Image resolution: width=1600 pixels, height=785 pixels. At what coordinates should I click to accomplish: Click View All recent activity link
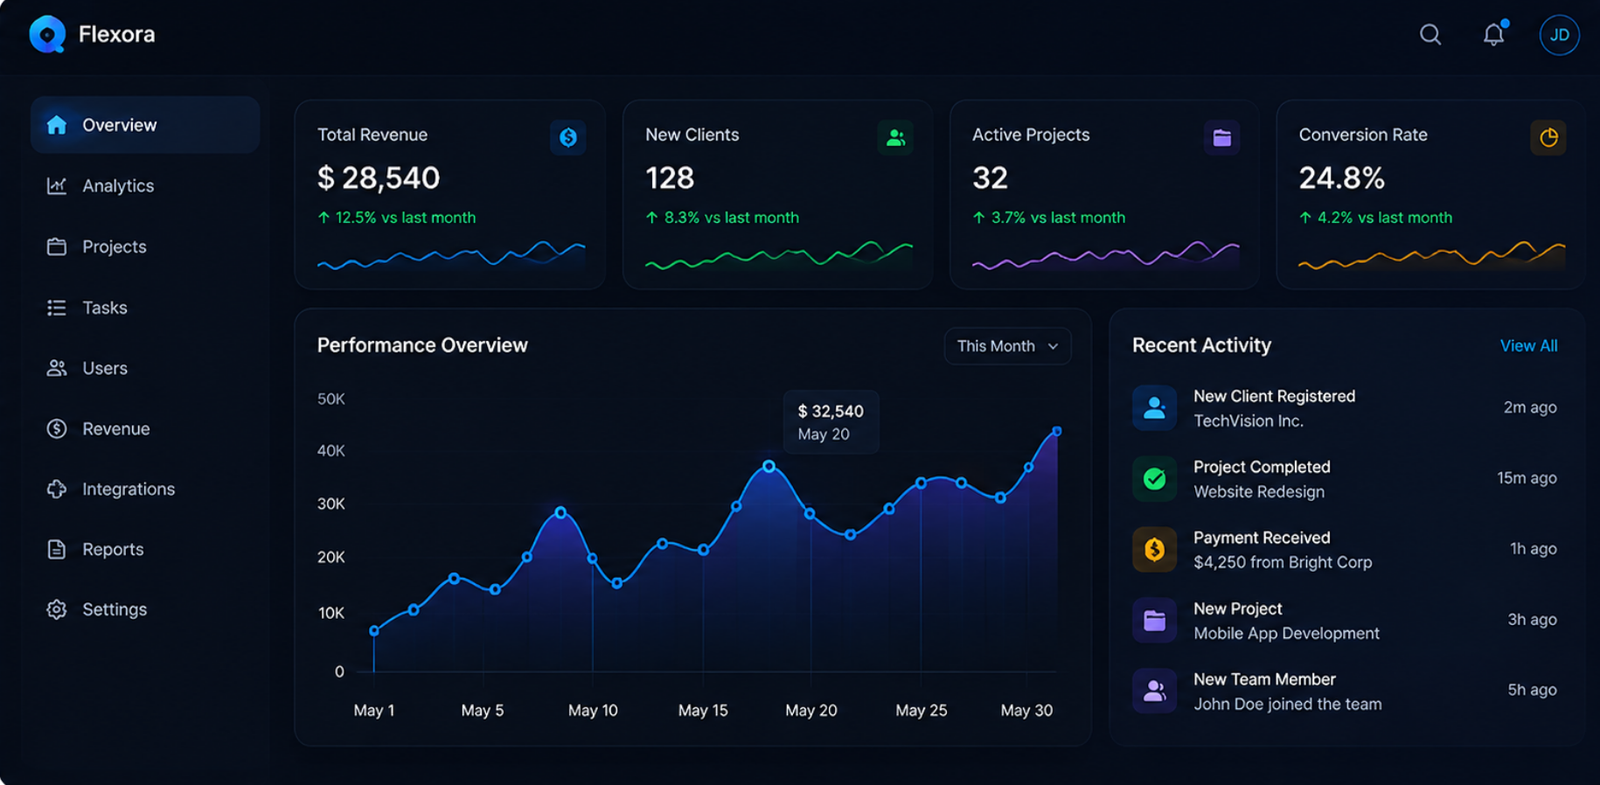[x=1529, y=346]
